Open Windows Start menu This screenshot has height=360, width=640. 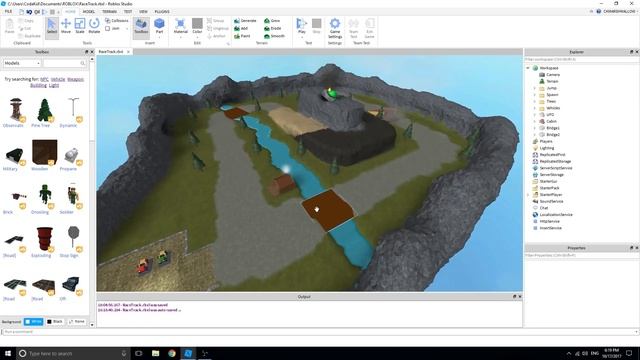click(8, 353)
